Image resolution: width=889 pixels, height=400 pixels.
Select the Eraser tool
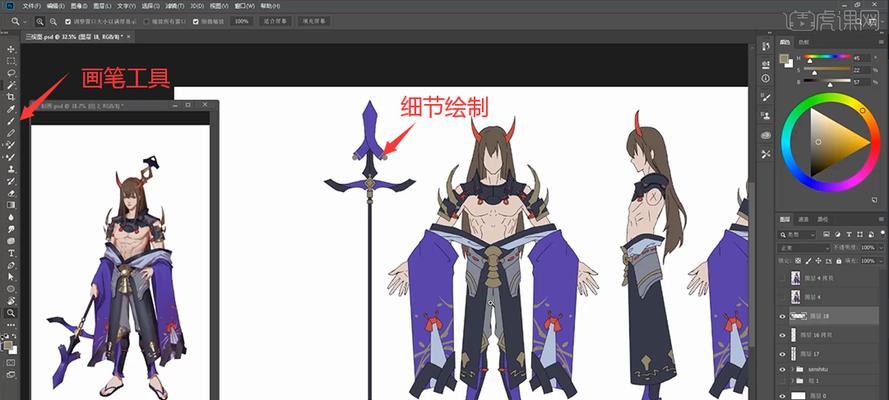click(11, 193)
